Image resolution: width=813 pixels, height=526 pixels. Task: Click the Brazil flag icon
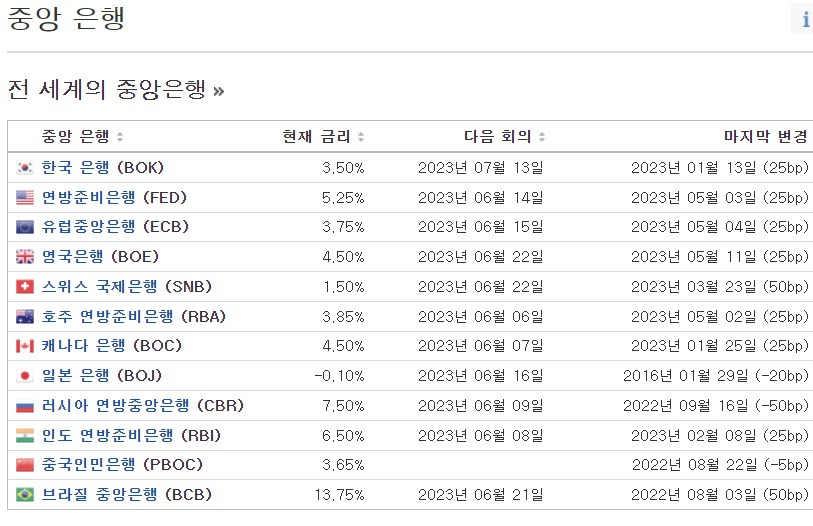pyautogui.click(x=25, y=494)
